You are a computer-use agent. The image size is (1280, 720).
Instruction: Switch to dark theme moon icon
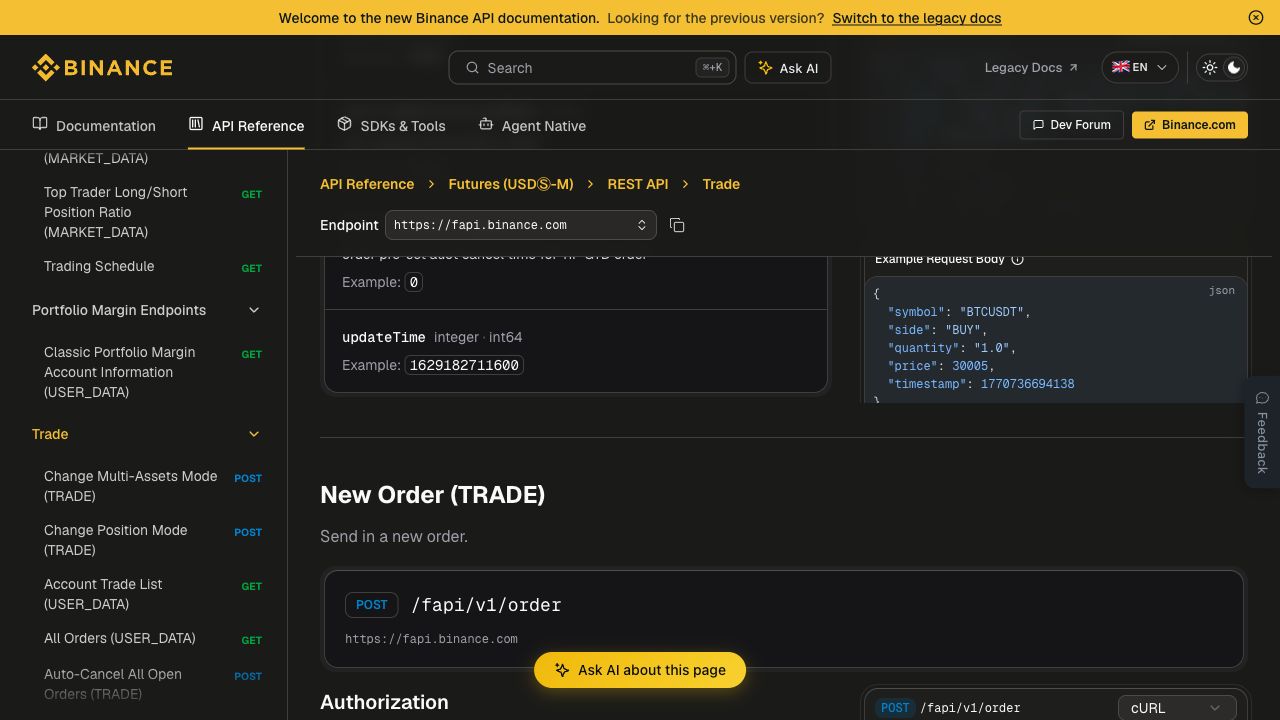[1234, 68]
